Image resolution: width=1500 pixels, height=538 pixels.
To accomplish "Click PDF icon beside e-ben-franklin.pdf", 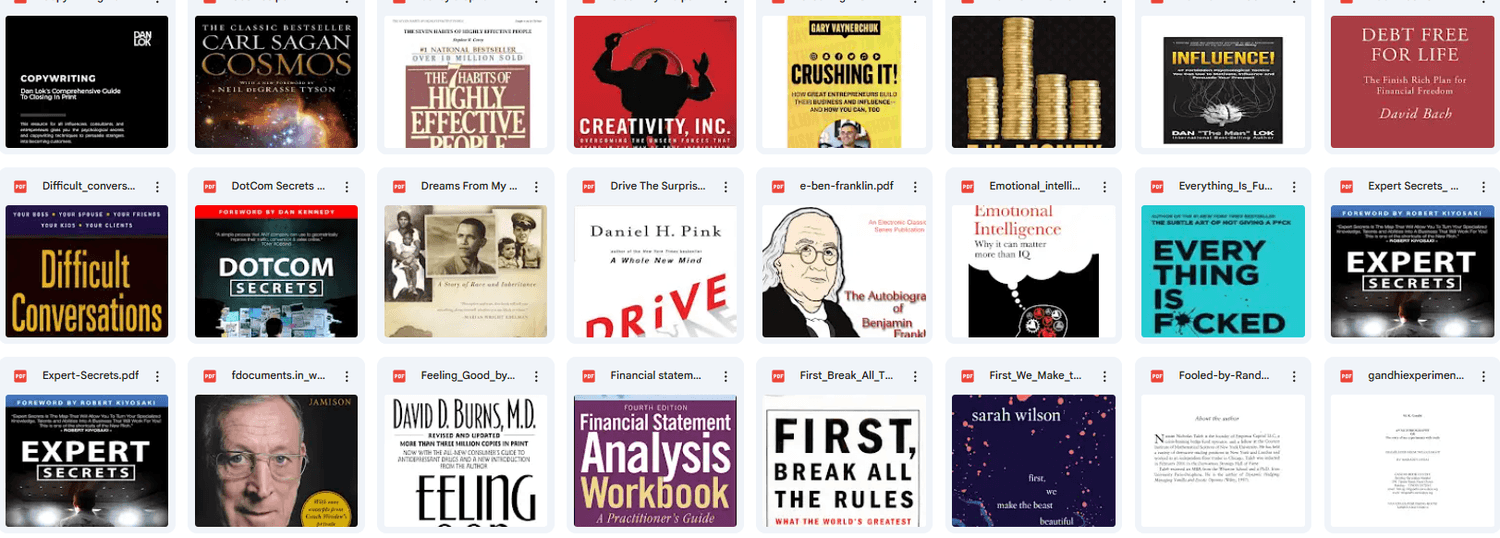I will click(x=778, y=187).
